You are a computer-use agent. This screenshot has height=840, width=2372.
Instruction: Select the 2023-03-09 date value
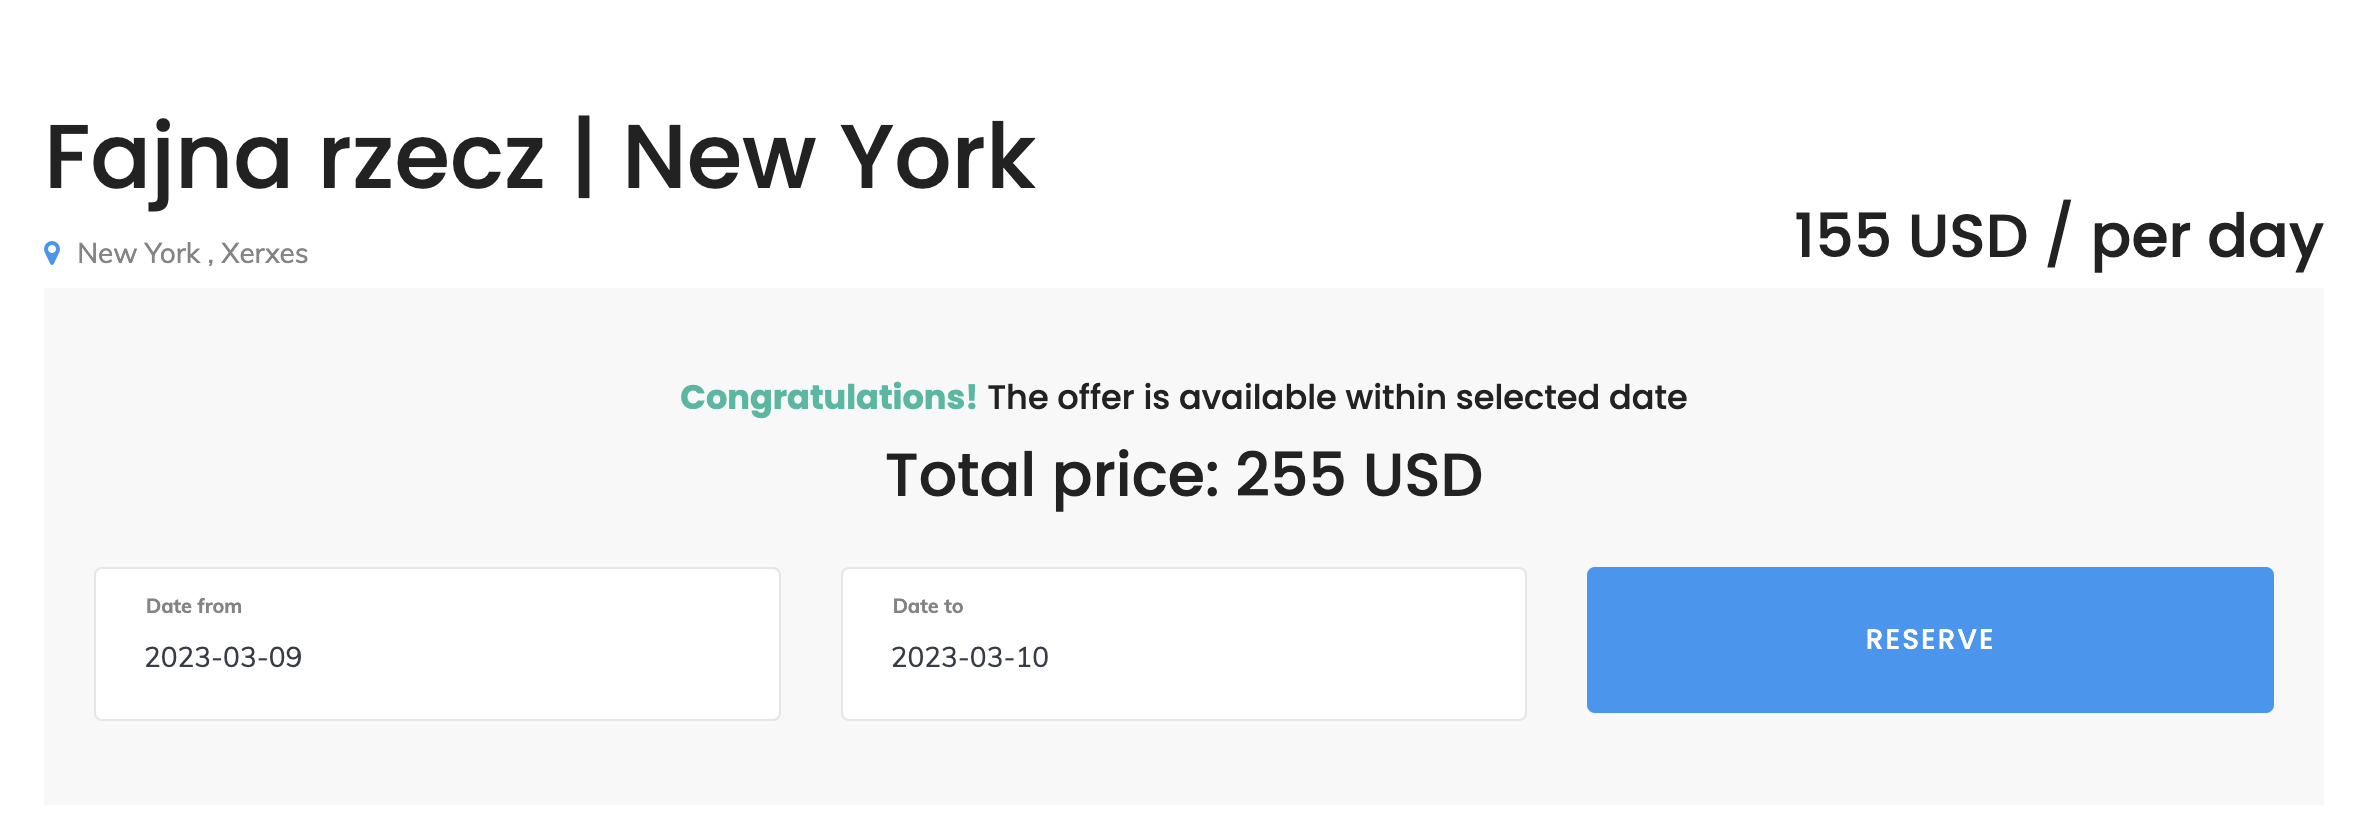(x=223, y=657)
